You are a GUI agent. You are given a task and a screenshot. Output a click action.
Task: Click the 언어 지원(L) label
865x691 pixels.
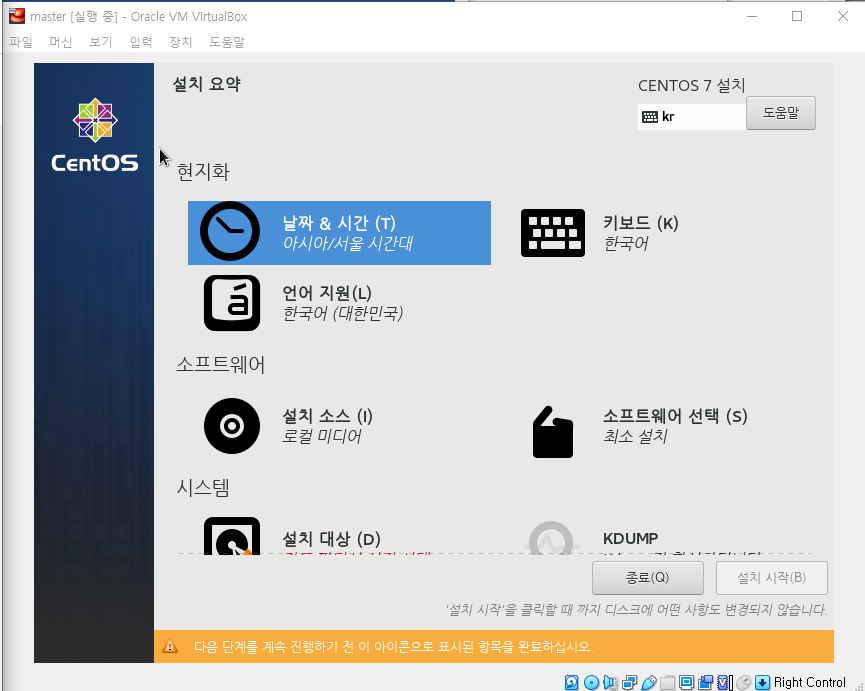pos(327,293)
